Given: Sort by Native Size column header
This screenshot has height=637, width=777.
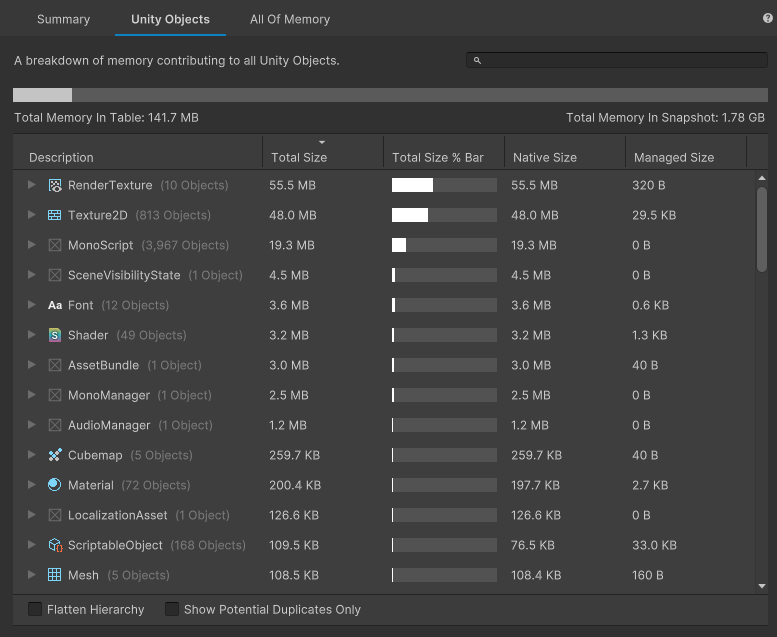Looking at the screenshot, I should [x=545, y=157].
